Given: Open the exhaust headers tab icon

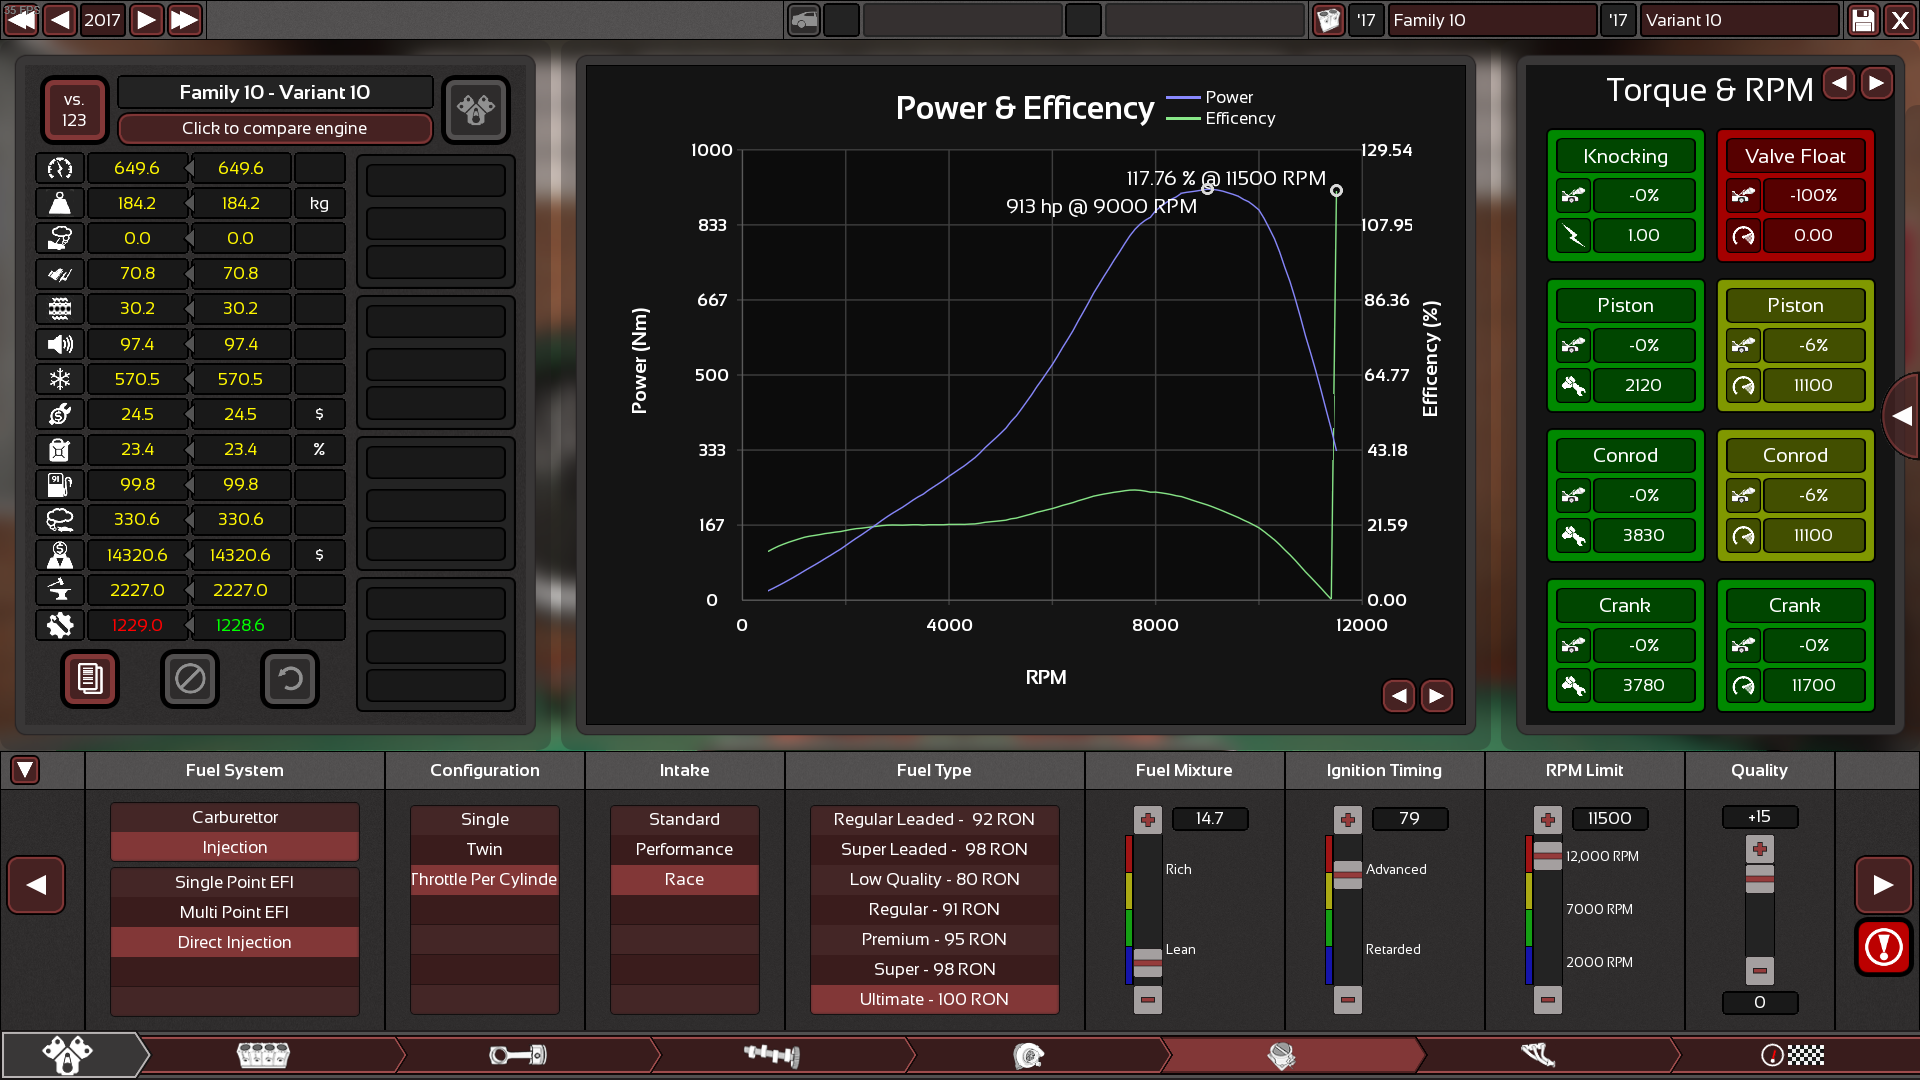Looking at the screenshot, I should pyautogui.click(x=1538, y=1055).
